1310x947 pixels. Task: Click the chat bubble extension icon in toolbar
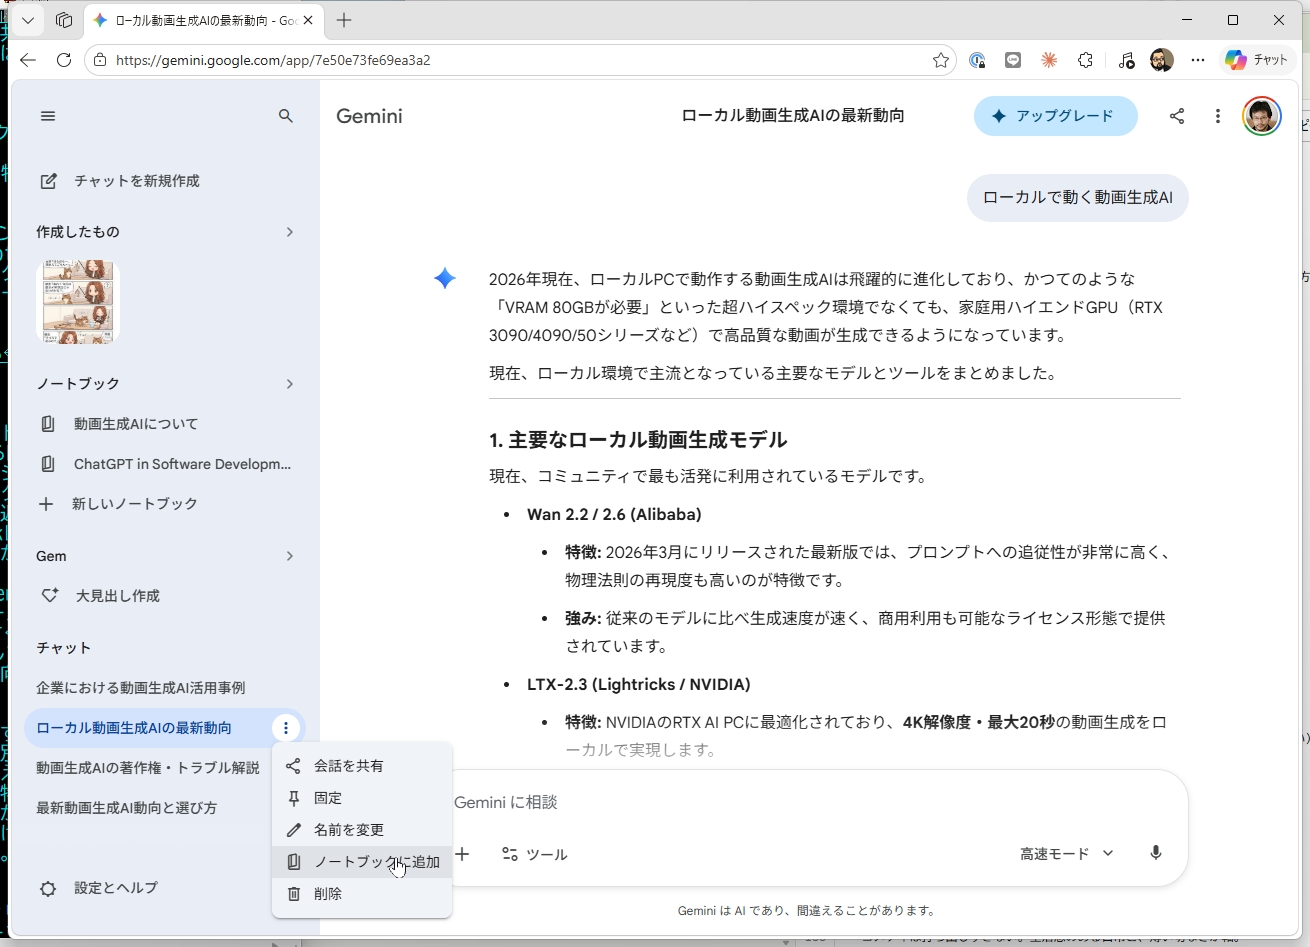click(1013, 60)
